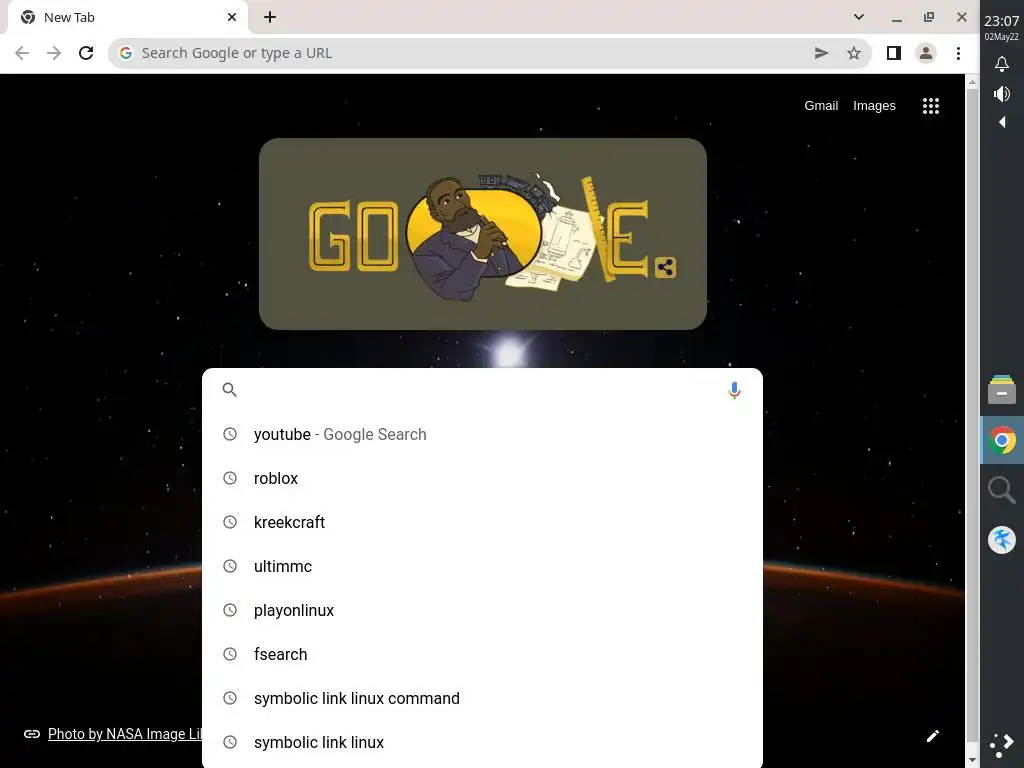Select the roblox suggestion
This screenshot has width=1024, height=768.
[x=482, y=478]
